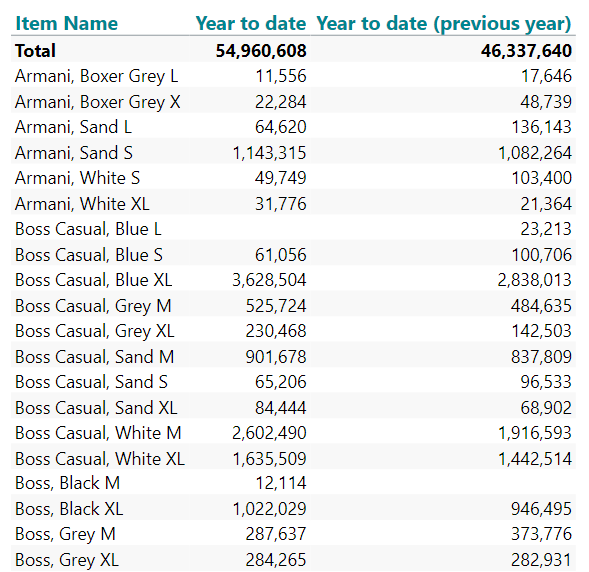Screen dimensions: 589x572
Task: Click previous year value 484,635
Action: [x=541, y=306]
